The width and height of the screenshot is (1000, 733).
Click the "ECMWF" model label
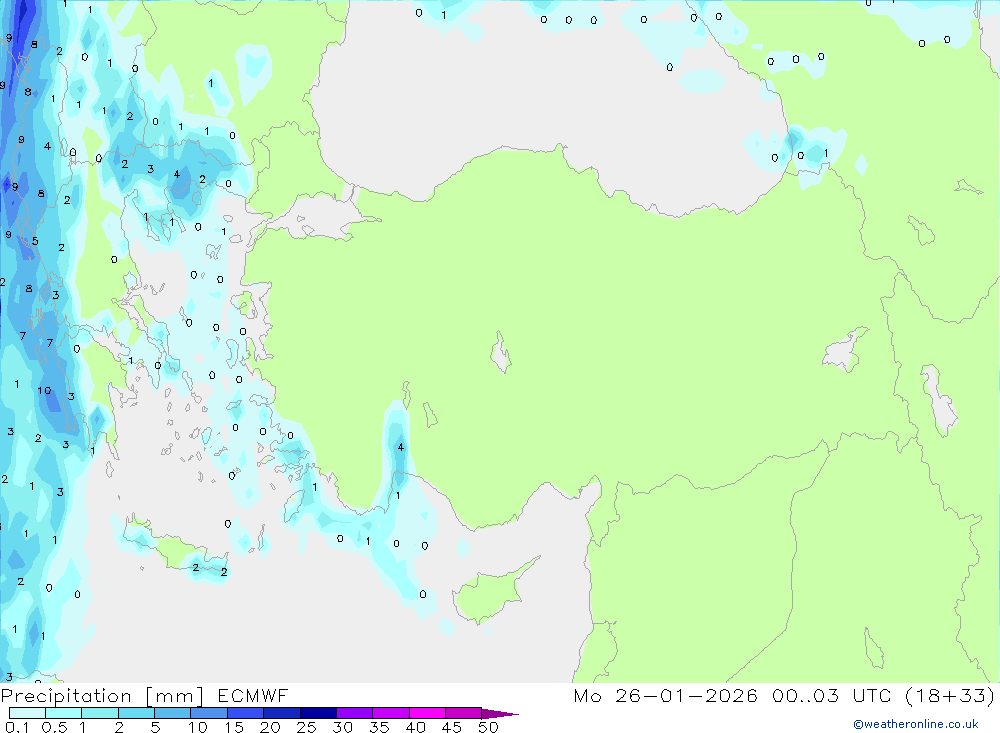(x=253, y=696)
